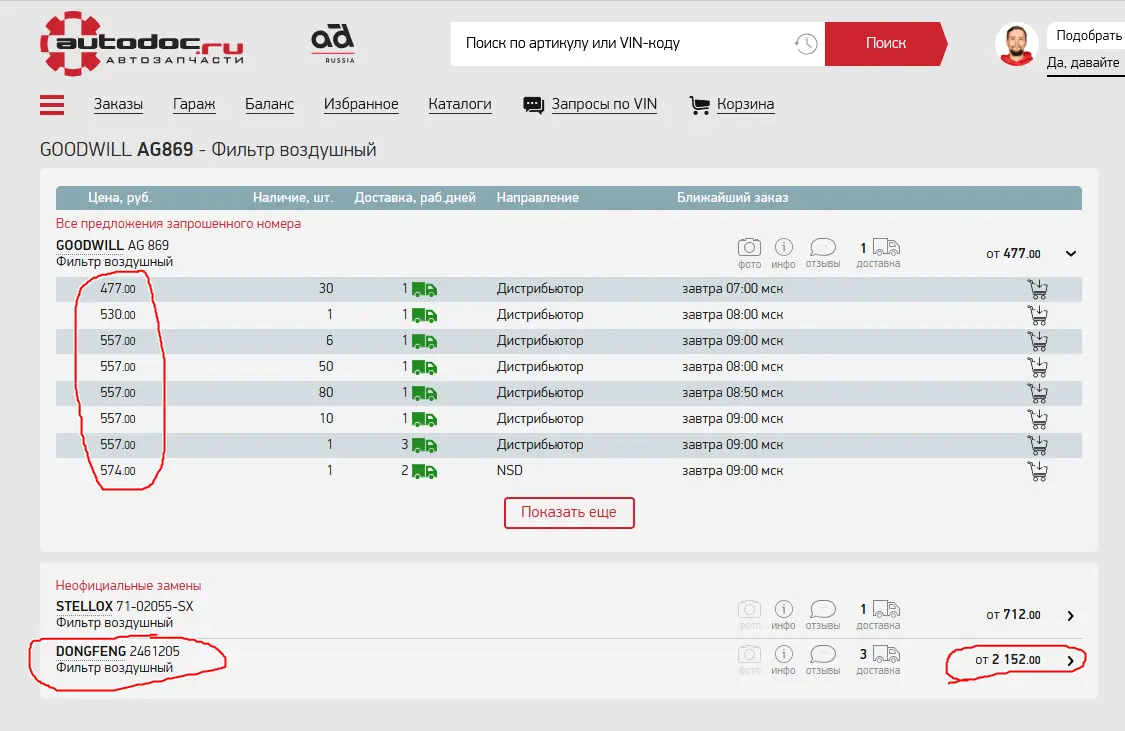
Task: Open the Запросы по VIN link
Action: 604,104
